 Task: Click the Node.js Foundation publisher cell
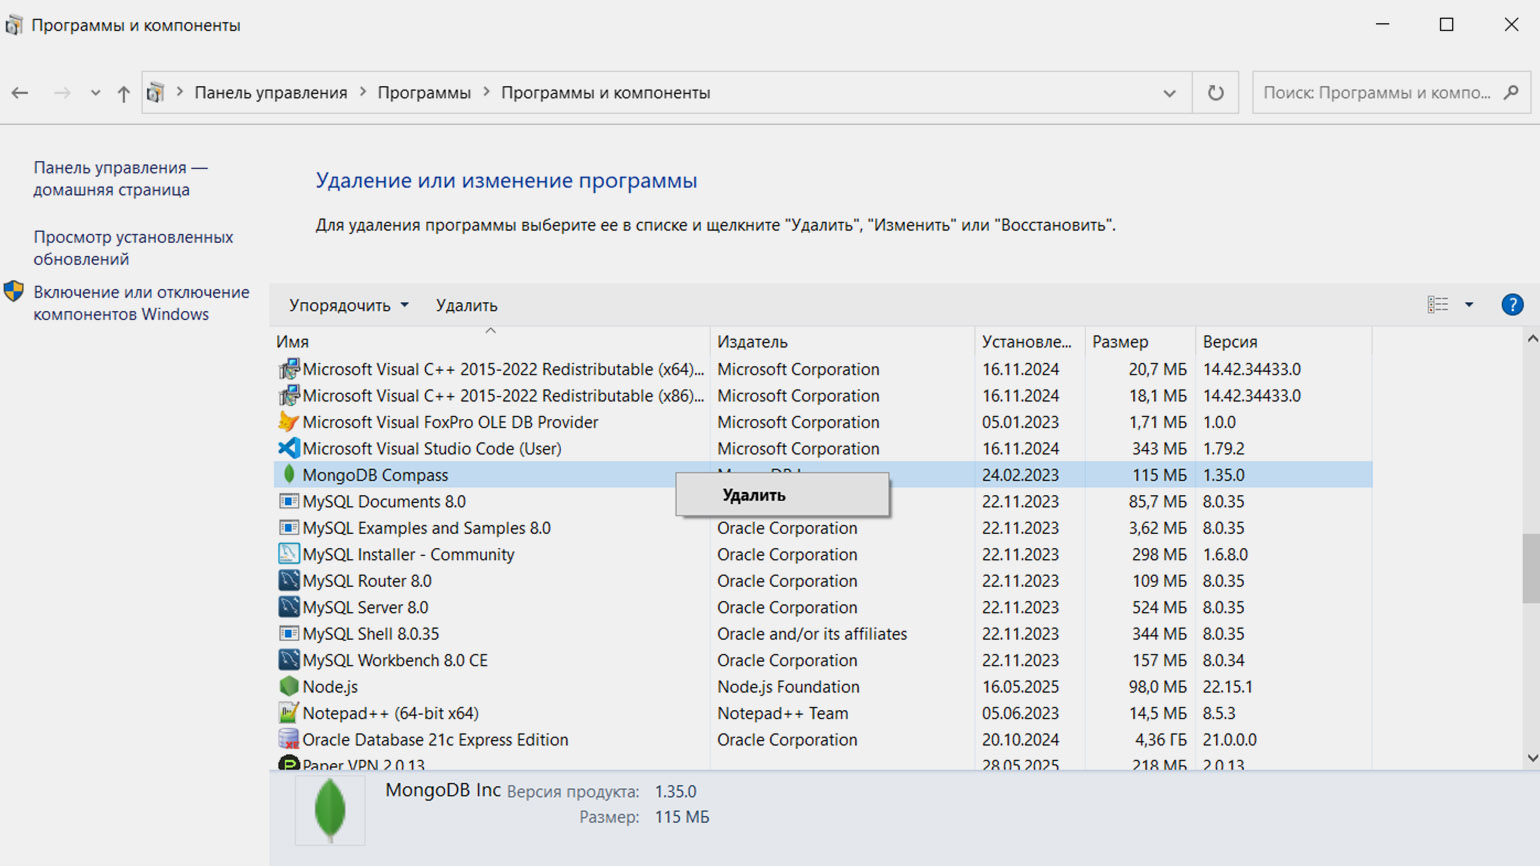pos(788,687)
